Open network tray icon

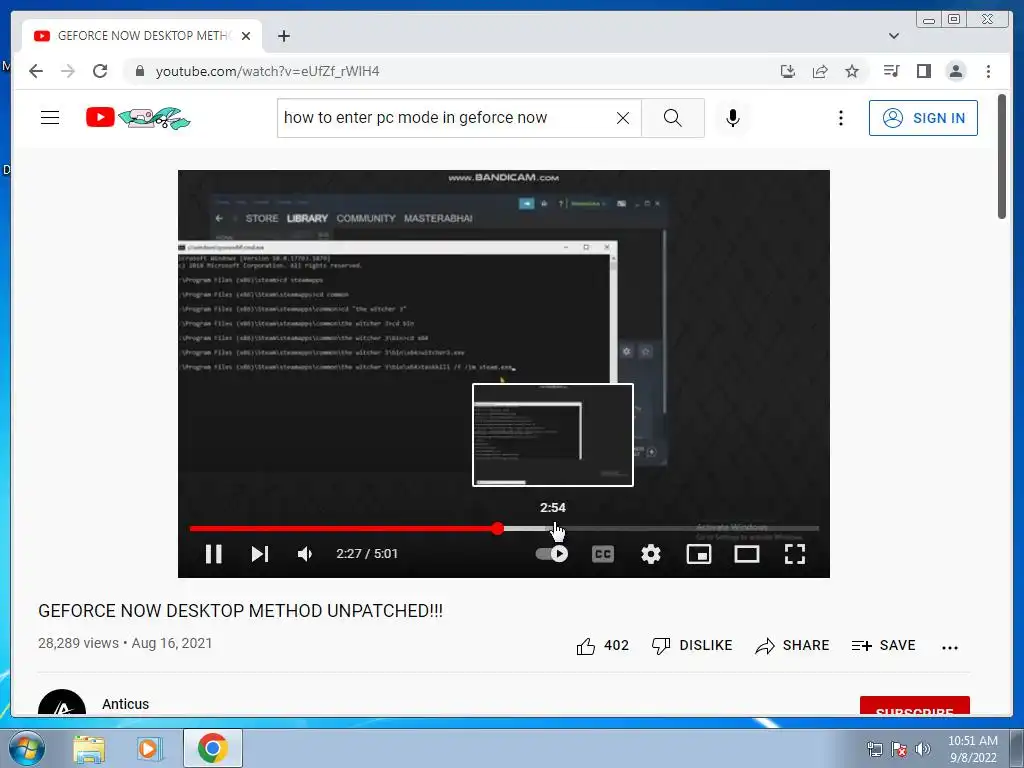pos(874,749)
